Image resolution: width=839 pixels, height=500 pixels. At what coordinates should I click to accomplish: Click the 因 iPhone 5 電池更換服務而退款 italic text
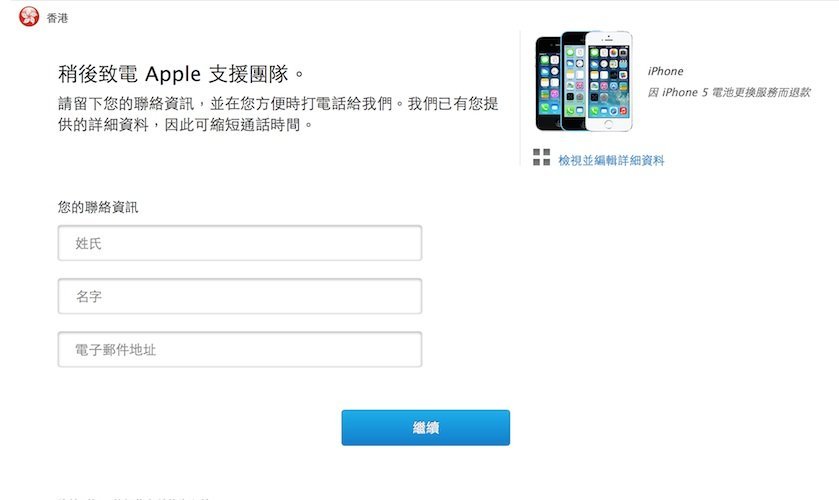pyautogui.click(x=729, y=93)
